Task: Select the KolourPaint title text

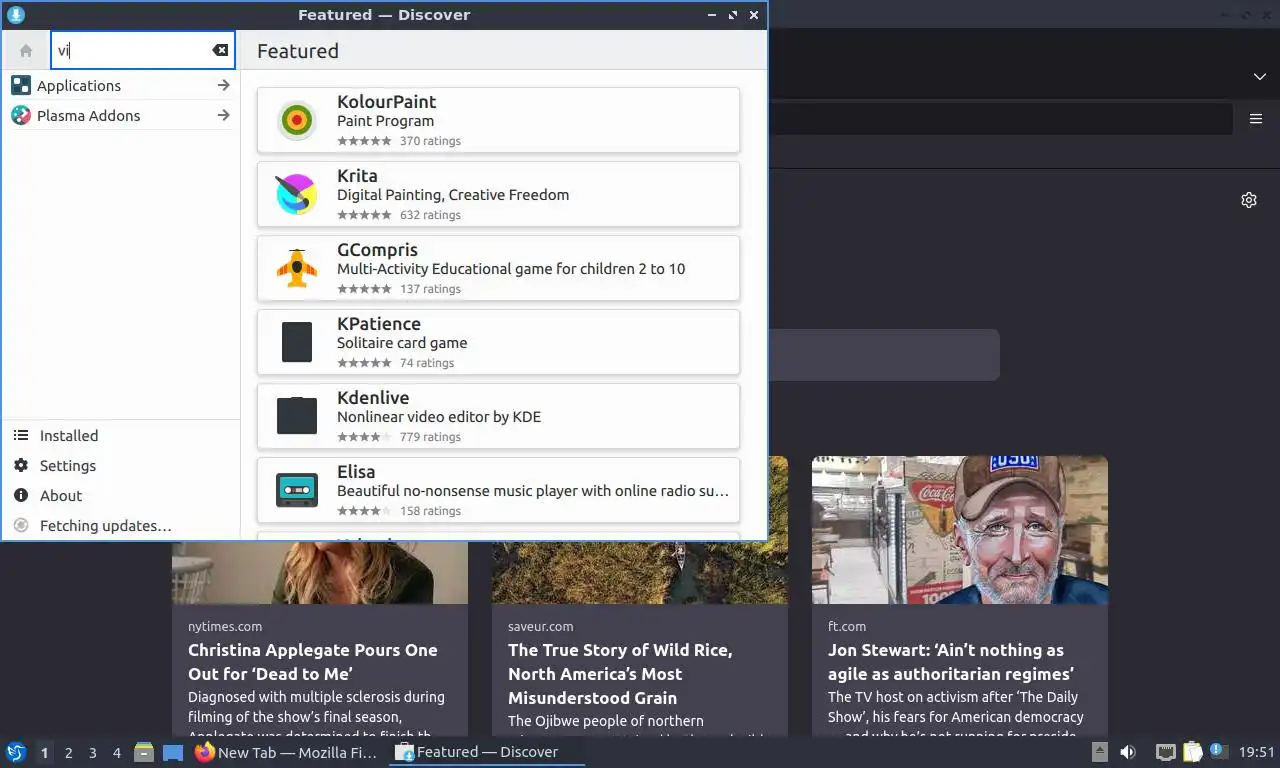Action: click(x=386, y=102)
